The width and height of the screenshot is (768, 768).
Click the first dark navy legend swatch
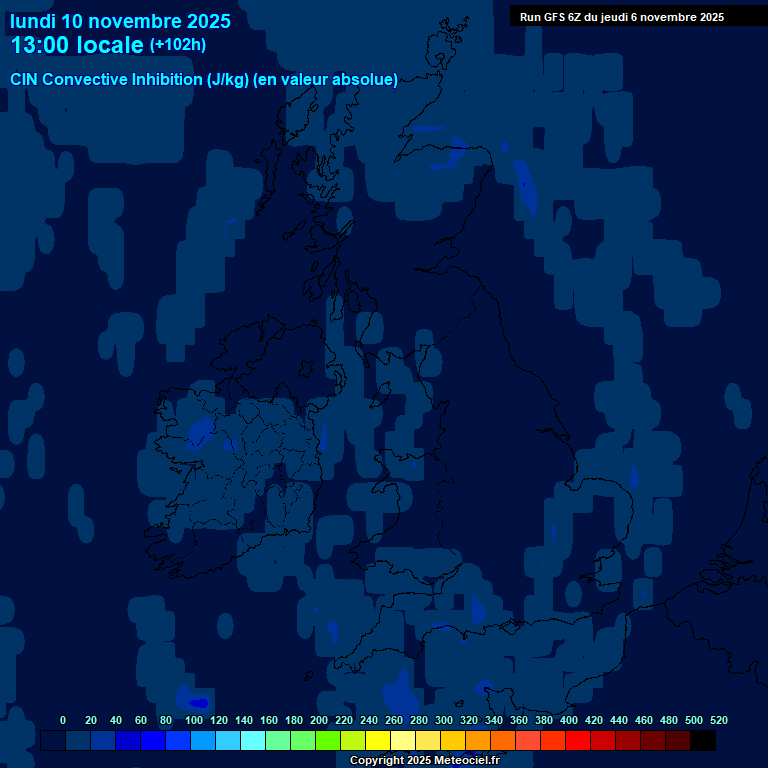pyautogui.click(x=53, y=740)
